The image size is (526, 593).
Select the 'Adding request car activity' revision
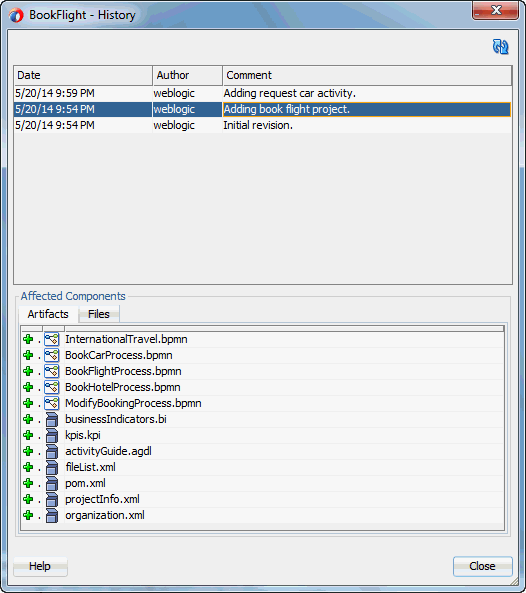(x=262, y=93)
